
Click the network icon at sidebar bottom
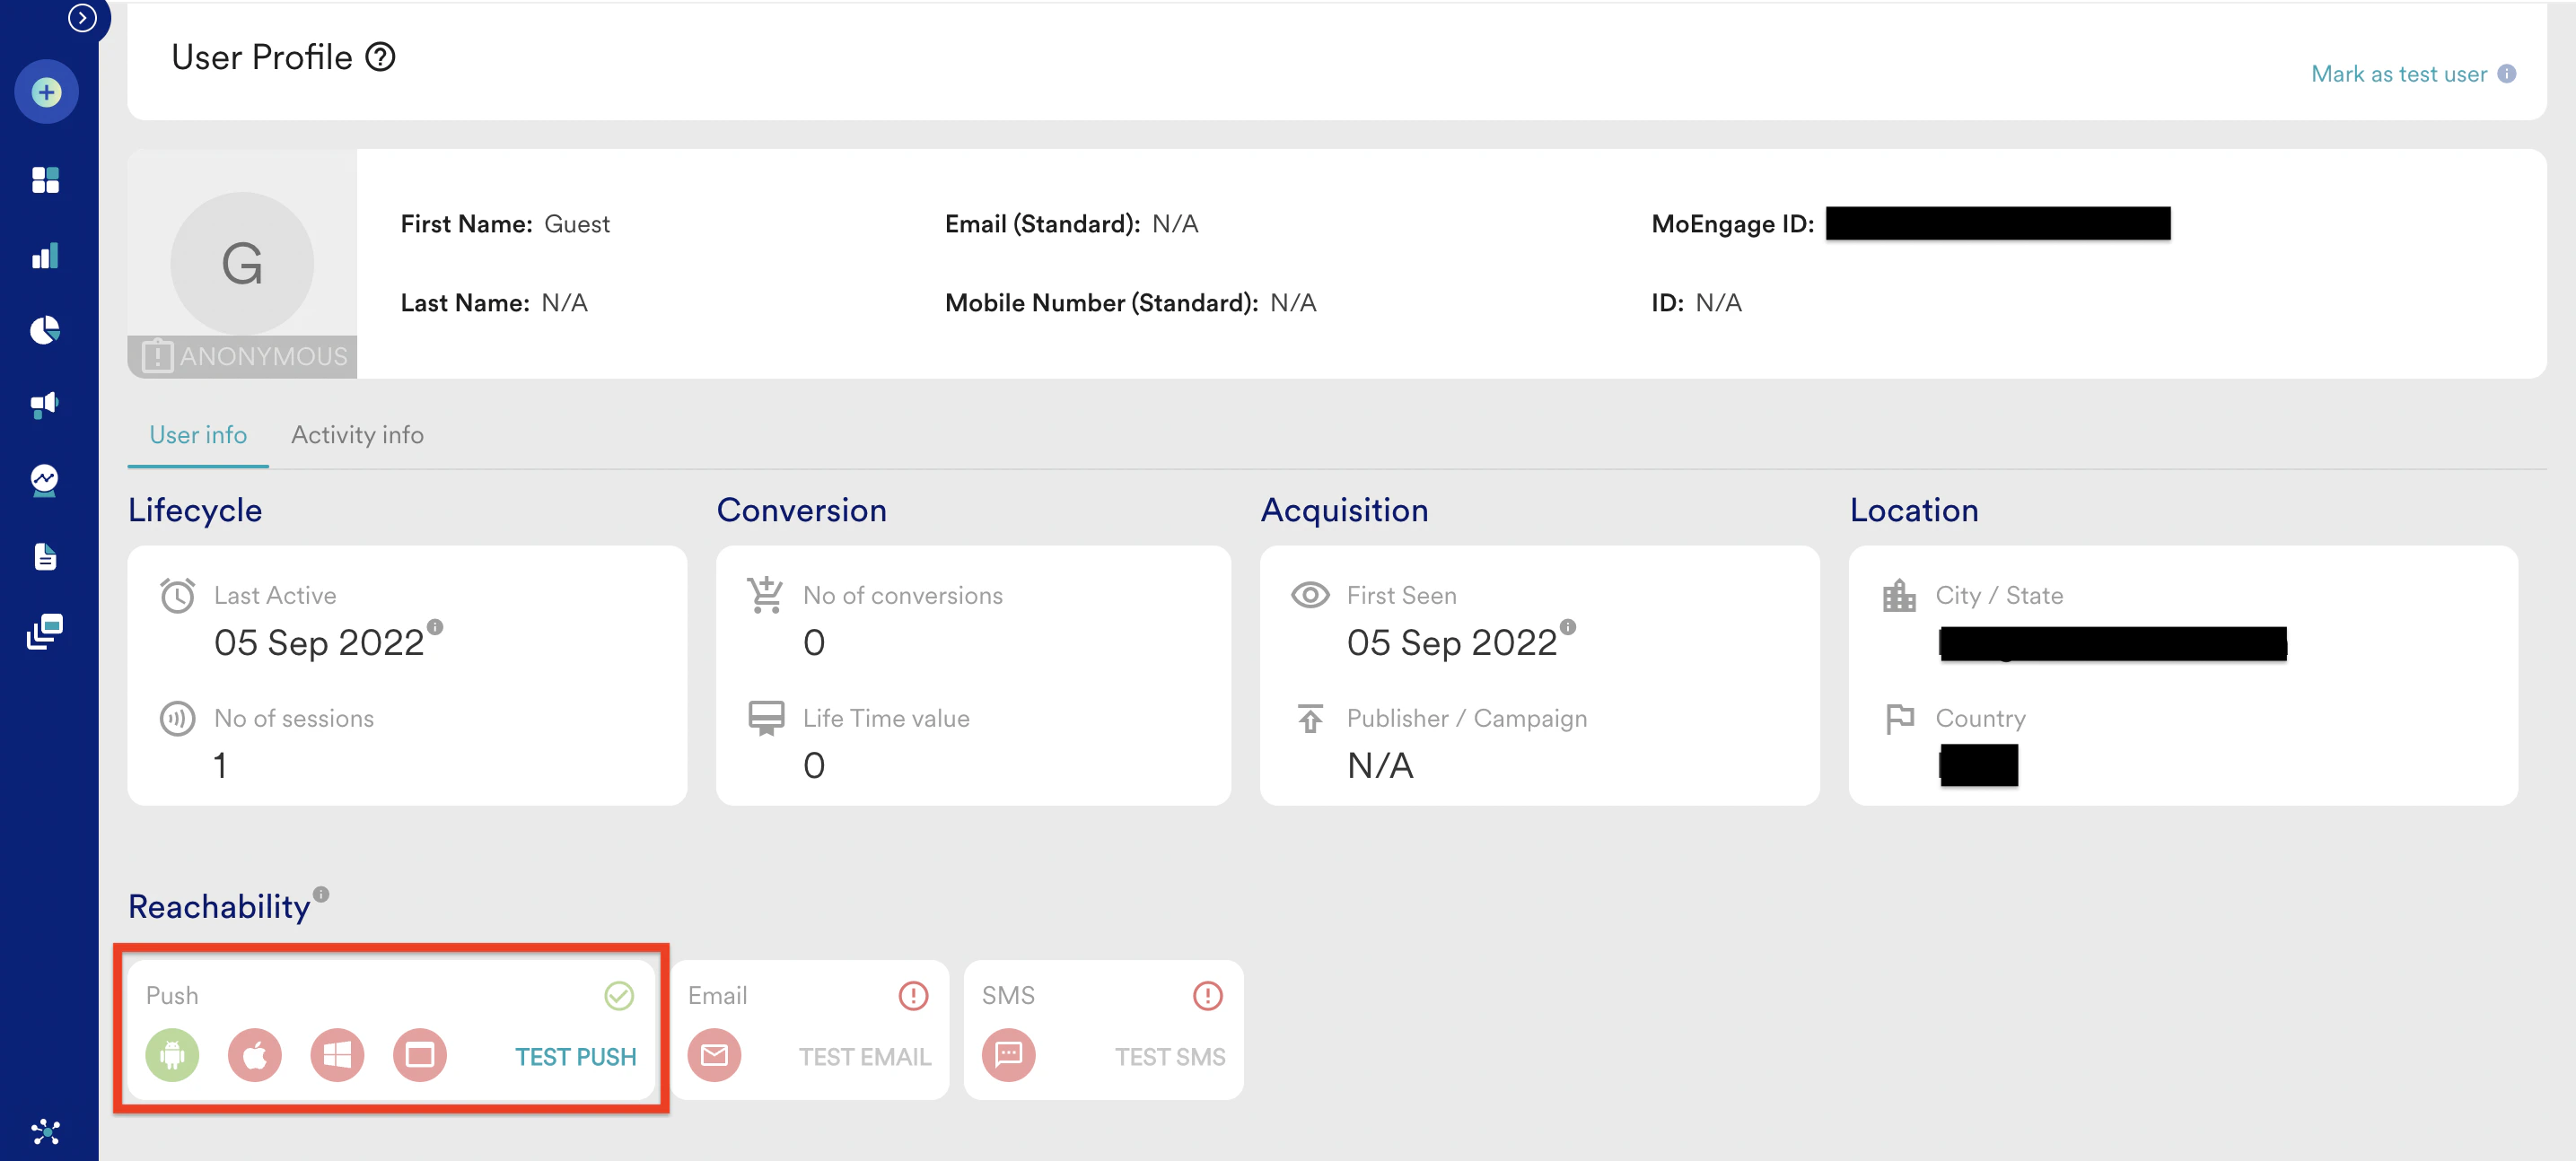pos(46,1131)
